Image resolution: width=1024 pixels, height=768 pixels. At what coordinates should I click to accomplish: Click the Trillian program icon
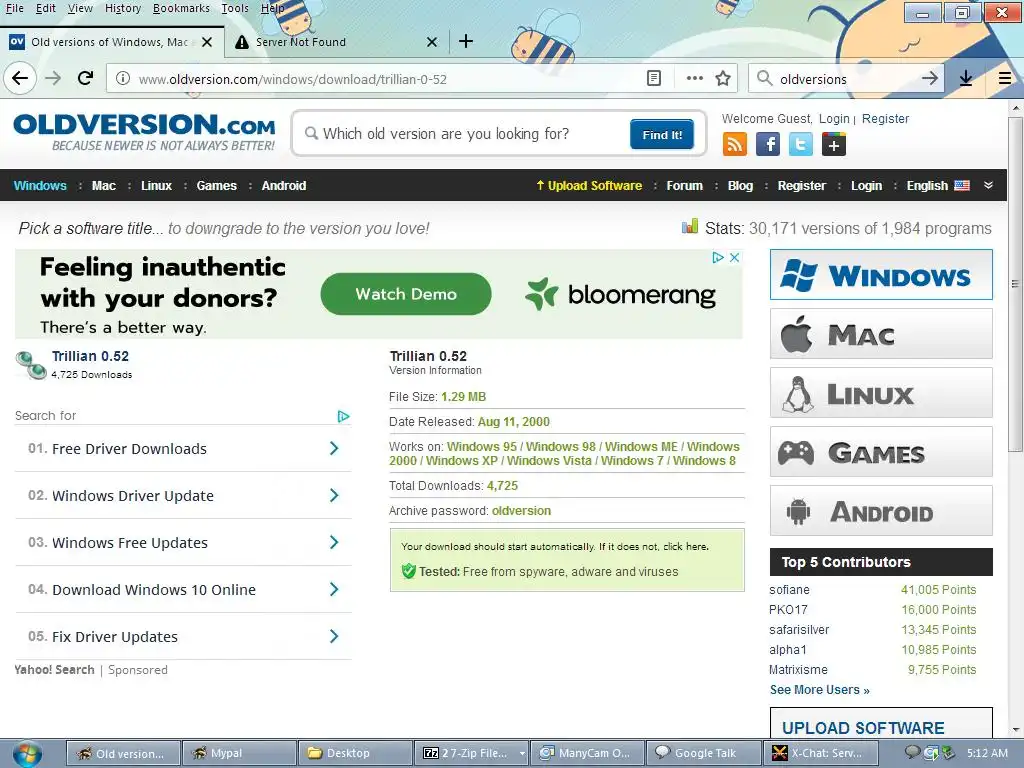tap(31, 364)
